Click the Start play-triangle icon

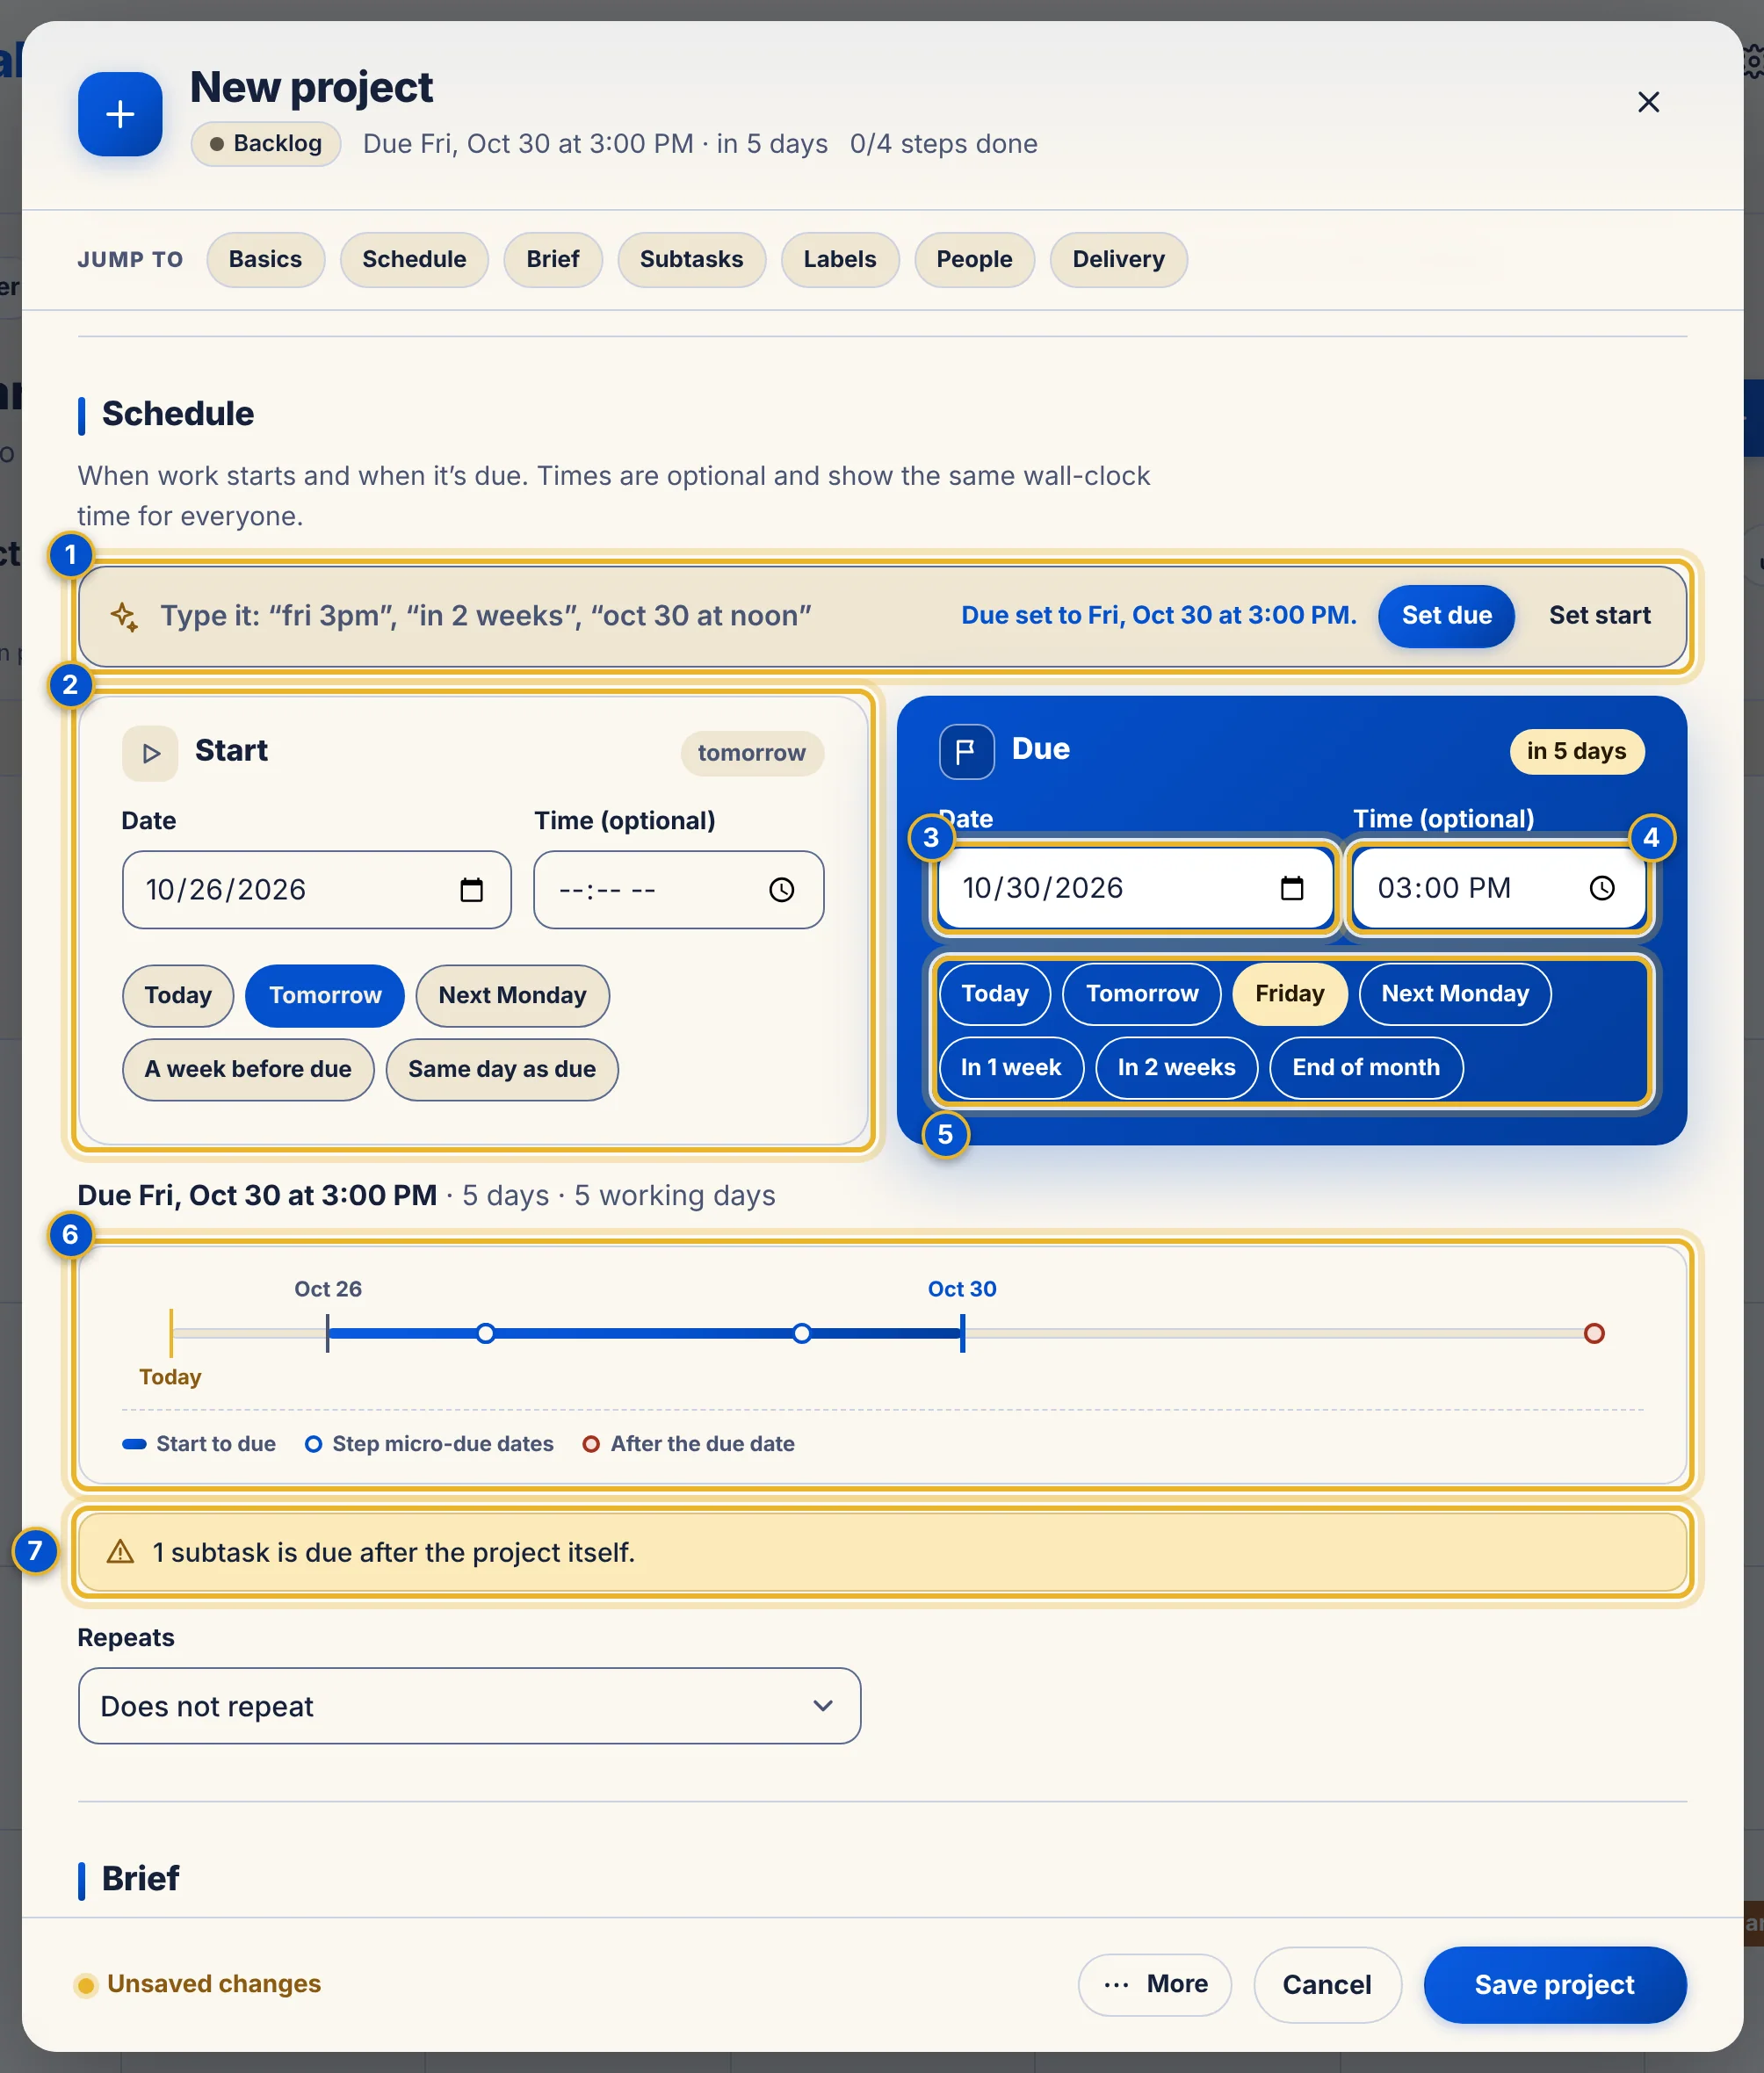pos(150,753)
